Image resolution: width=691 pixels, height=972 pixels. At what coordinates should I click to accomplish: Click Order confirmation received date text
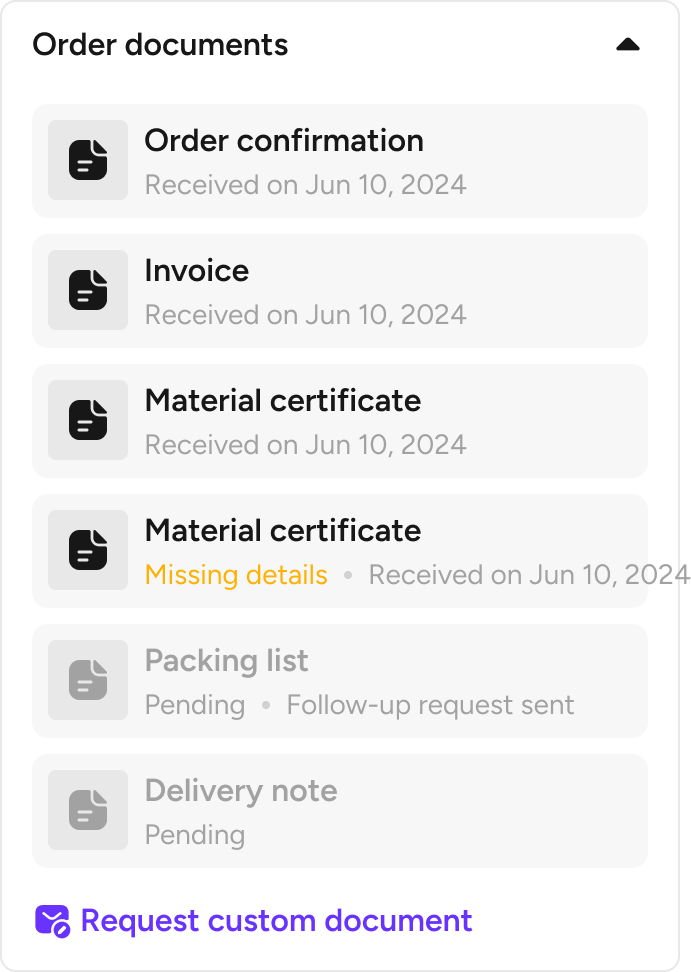click(x=305, y=185)
